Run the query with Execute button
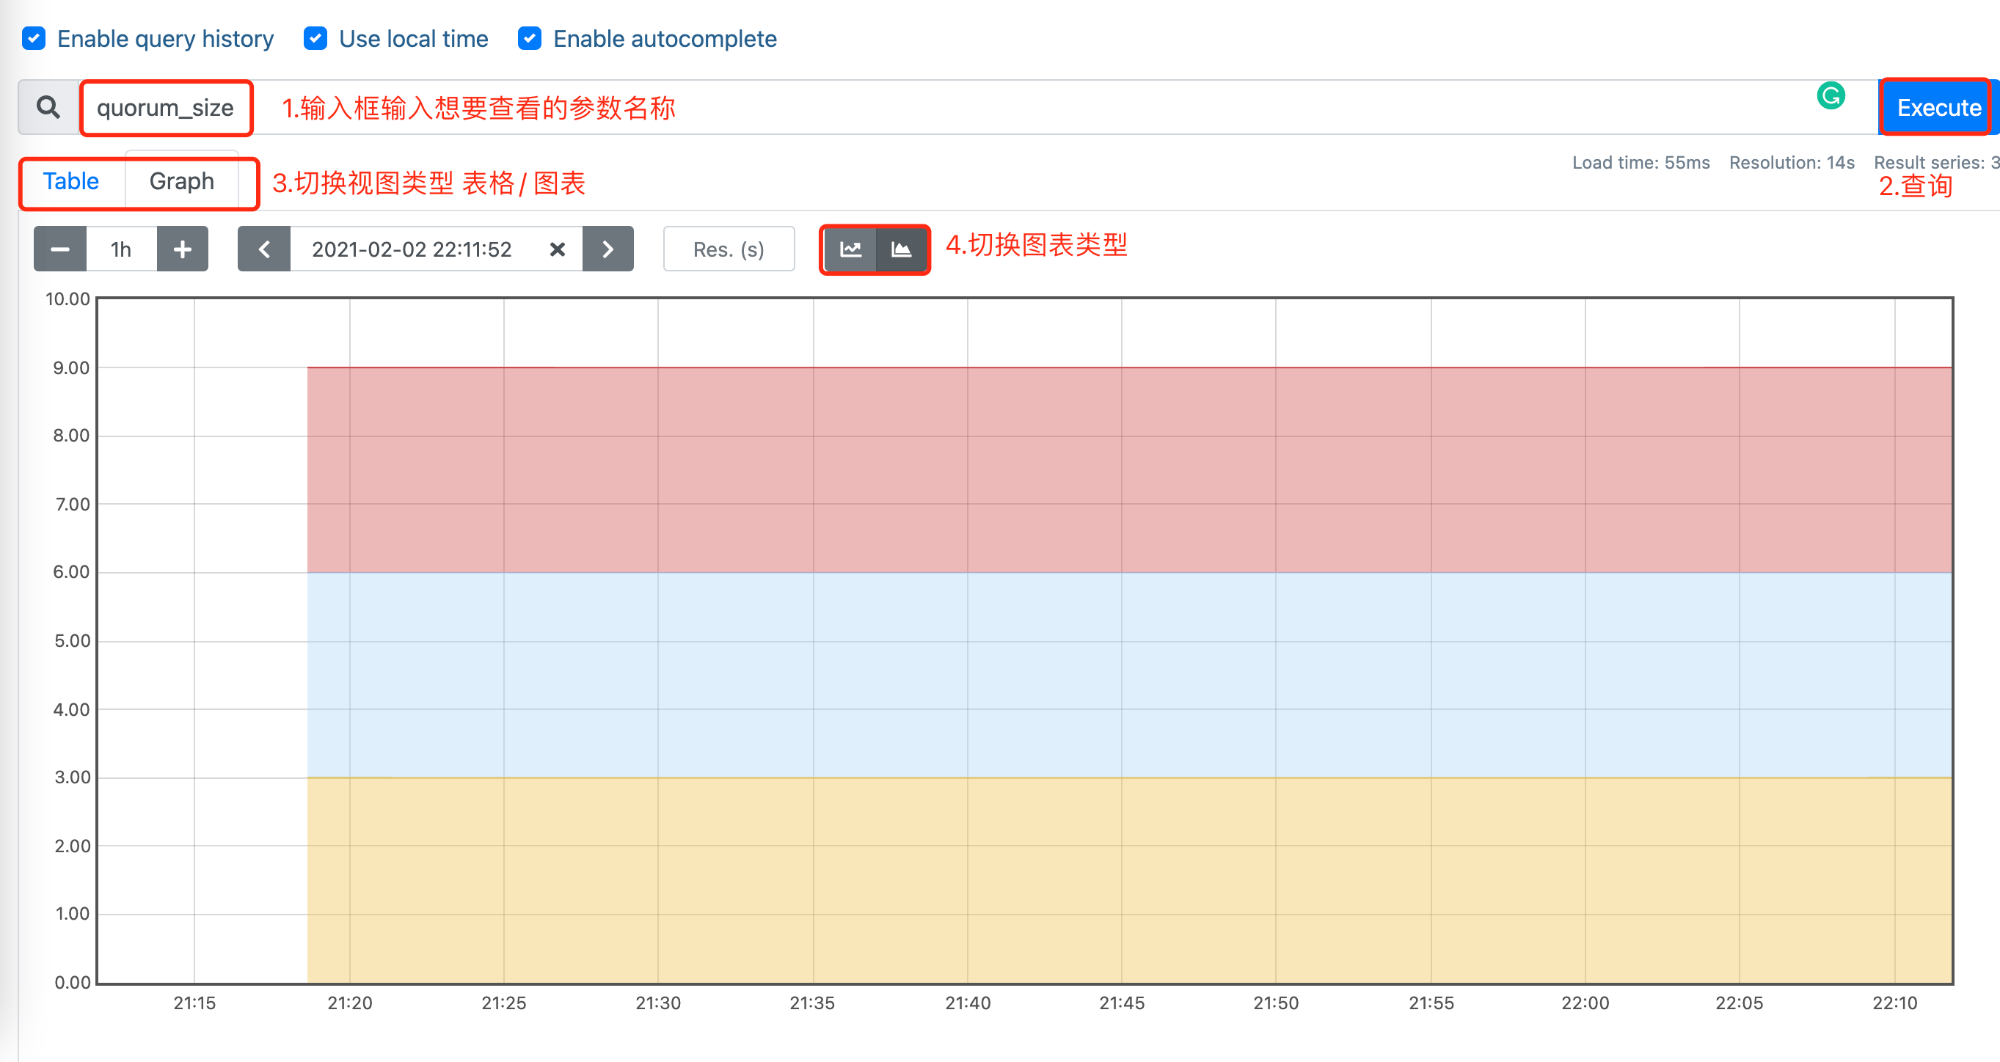This screenshot has height=1062, width=2000. click(1939, 107)
